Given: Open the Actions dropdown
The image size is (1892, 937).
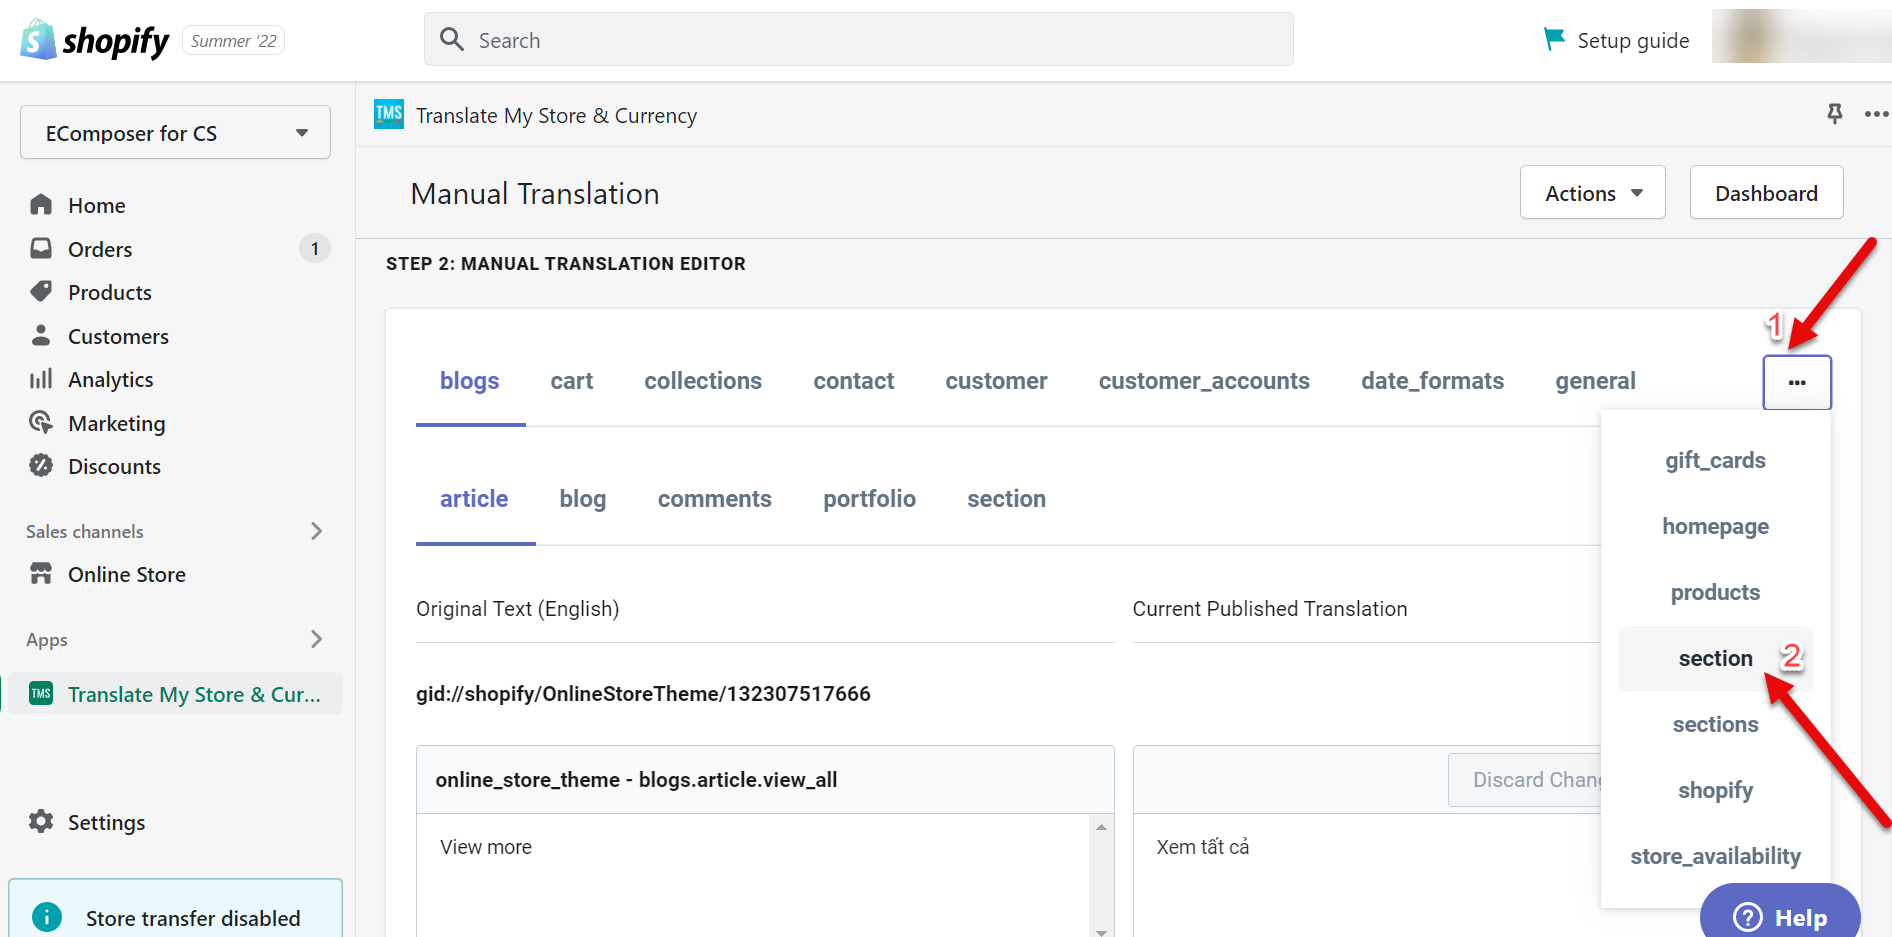Looking at the screenshot, I should point(1591,192).
